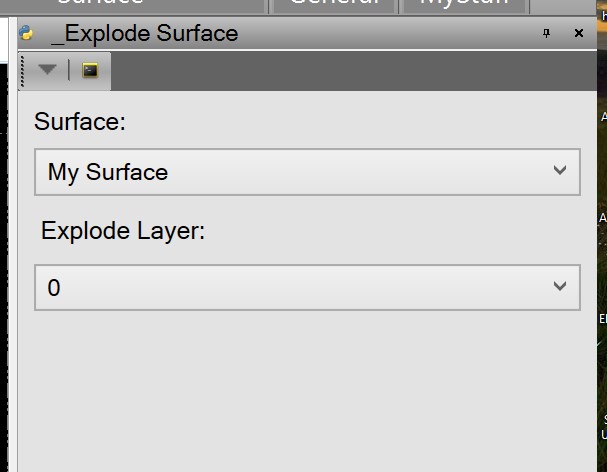607x472 pixels.
Task: Click the script console toolbar icon
Action: 90,70
